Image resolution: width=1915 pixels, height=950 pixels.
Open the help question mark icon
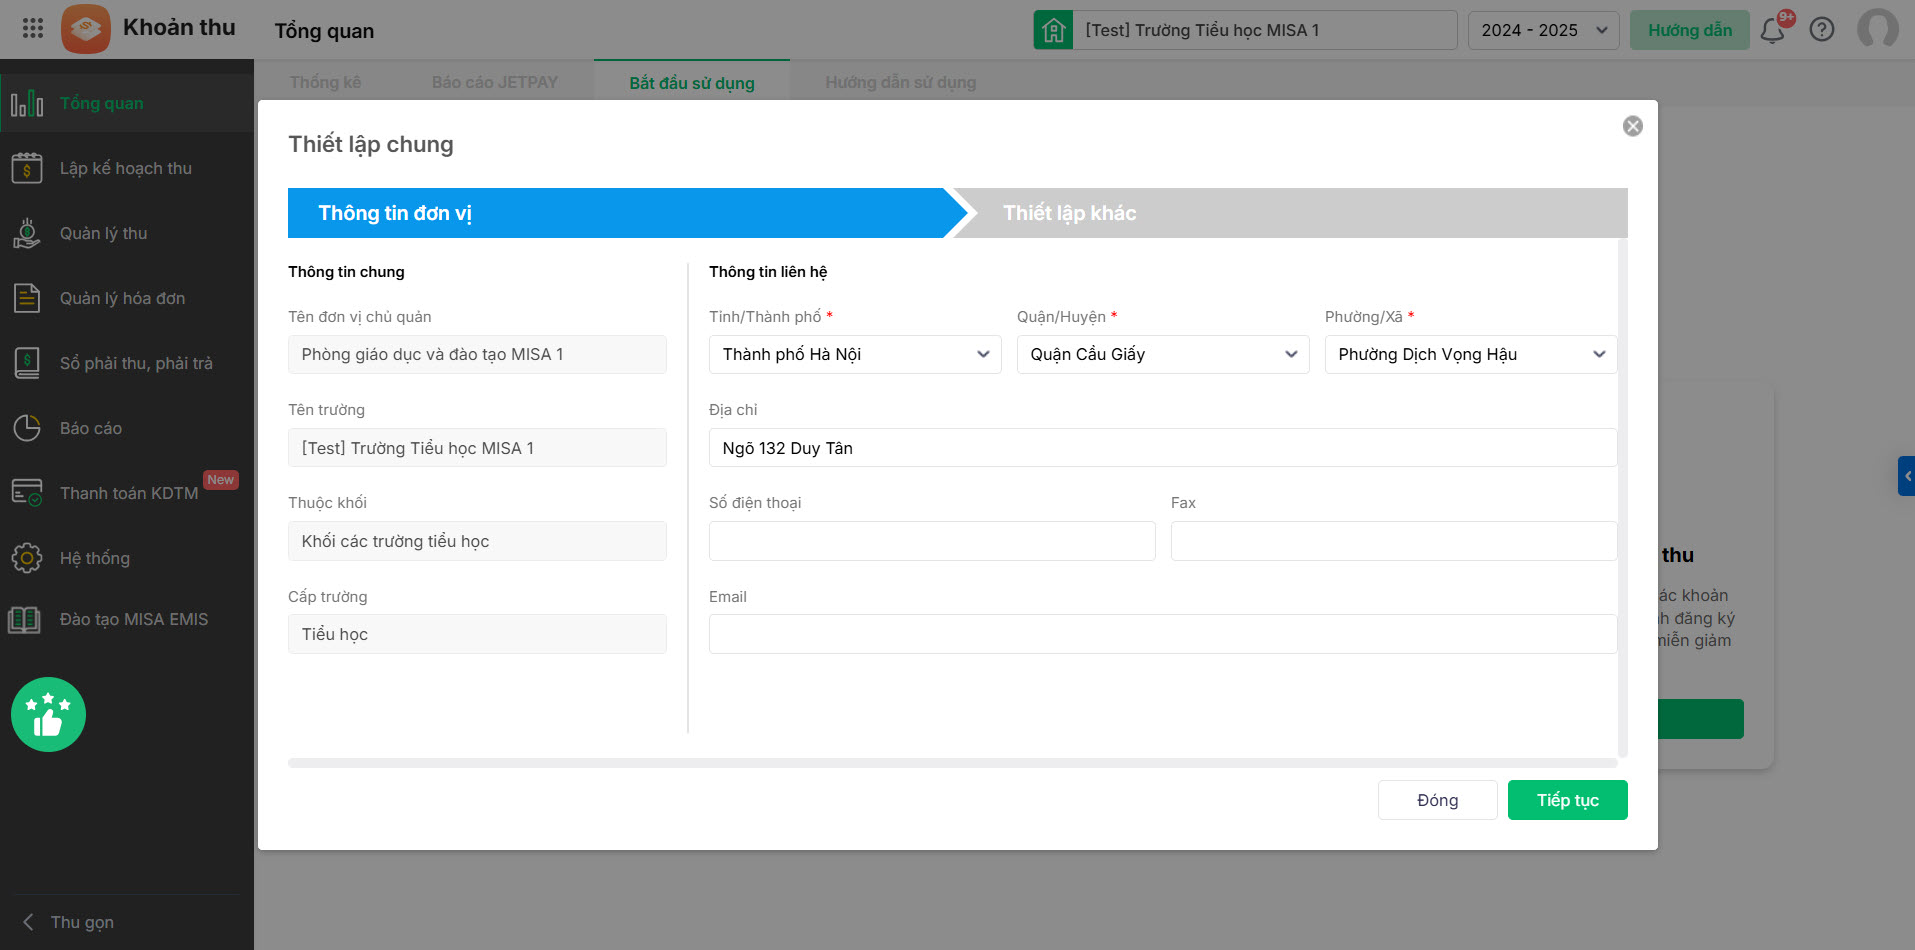pyautogui.click(x=1822, y=30)
